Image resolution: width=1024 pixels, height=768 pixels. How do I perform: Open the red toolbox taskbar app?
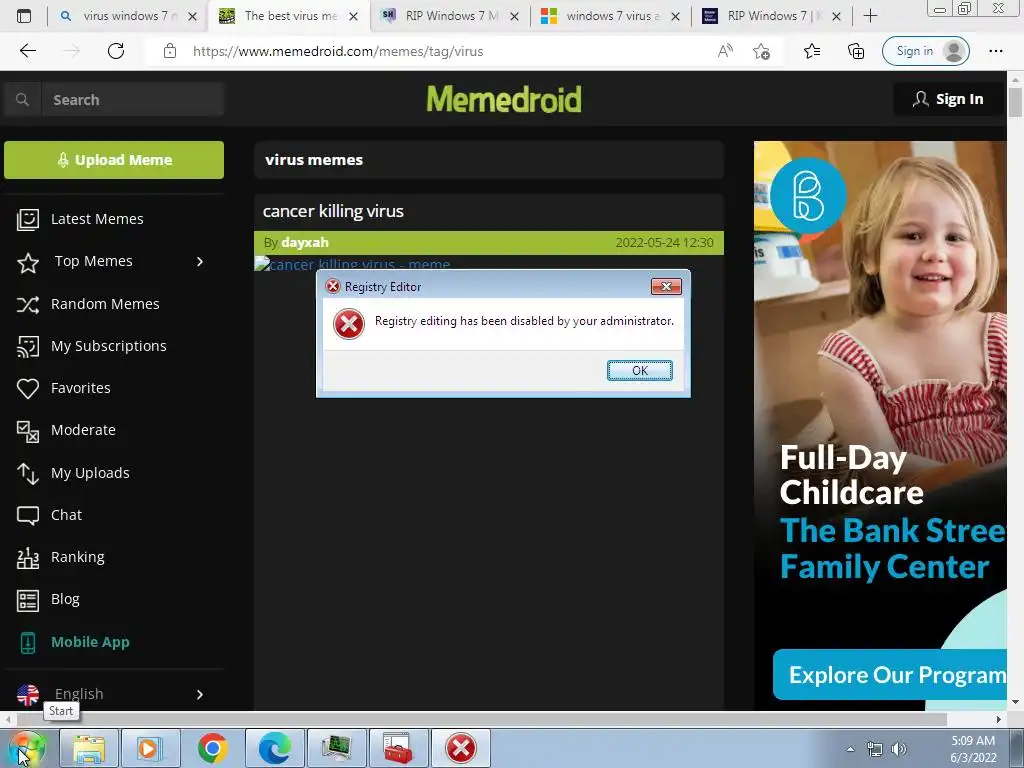pyautogui.click(x=398, y=748)
